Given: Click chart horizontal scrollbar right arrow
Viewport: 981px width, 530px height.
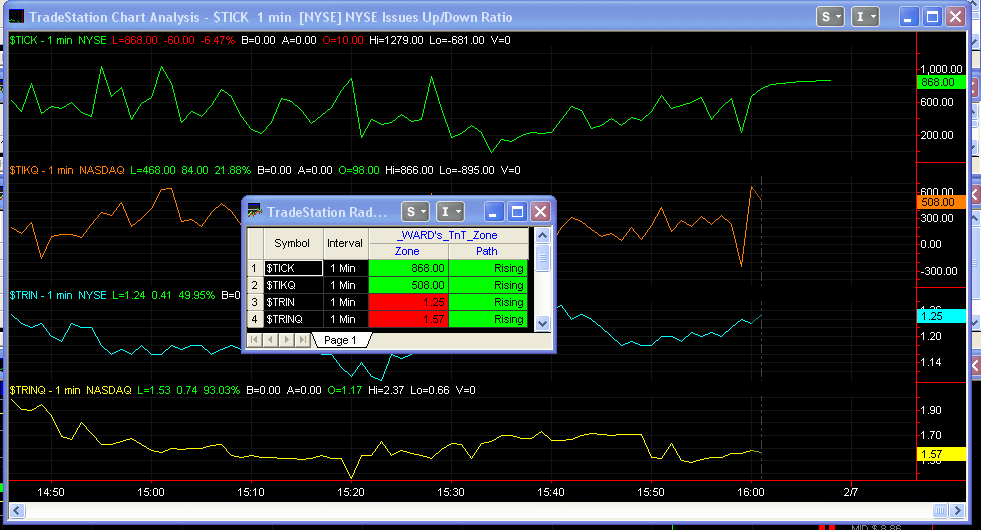Looking at the screenshot, I should click(957, 511).
